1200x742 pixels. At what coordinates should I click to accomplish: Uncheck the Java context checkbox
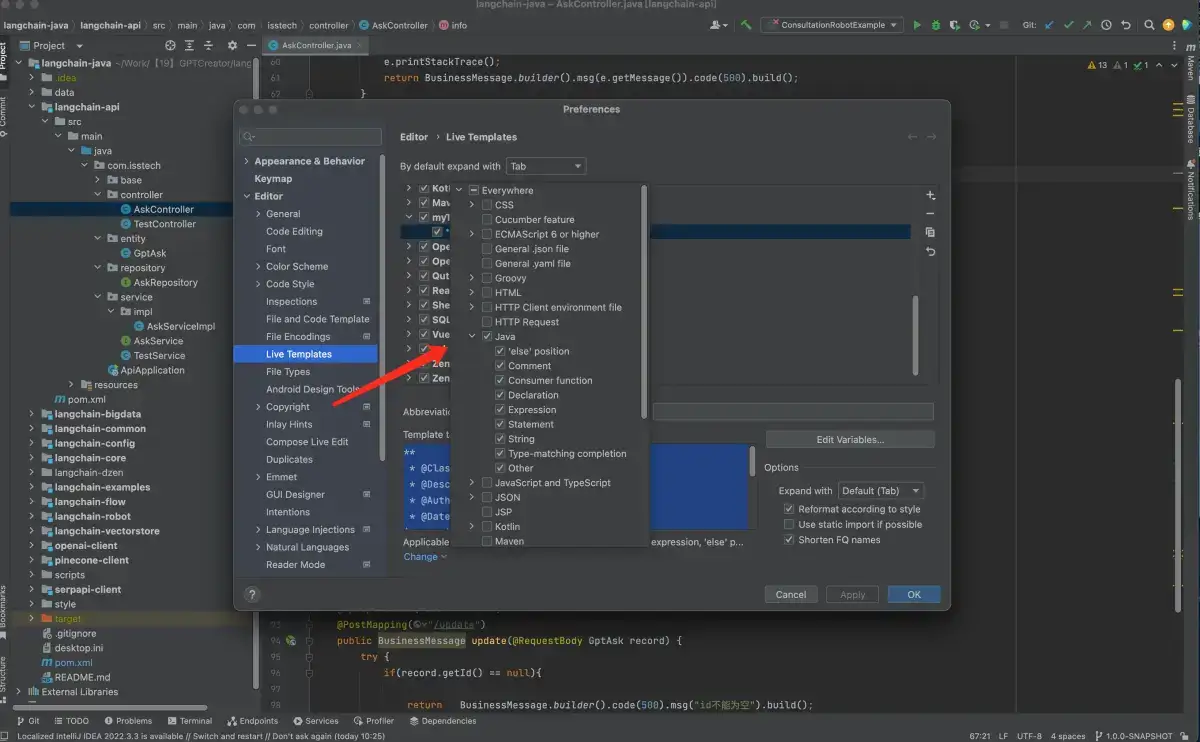pyautogui.click(x=487, y=337)
